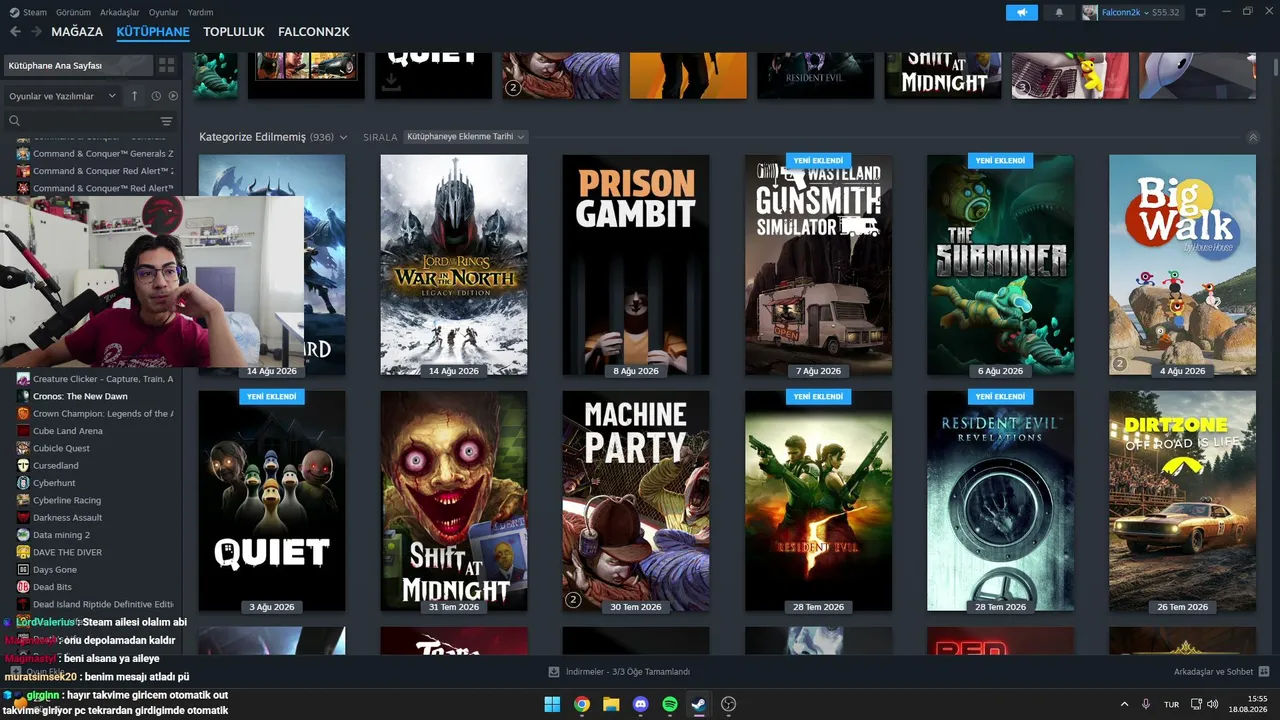Filter game list by ready to play

pyautogui.click(x=173, y=96)
